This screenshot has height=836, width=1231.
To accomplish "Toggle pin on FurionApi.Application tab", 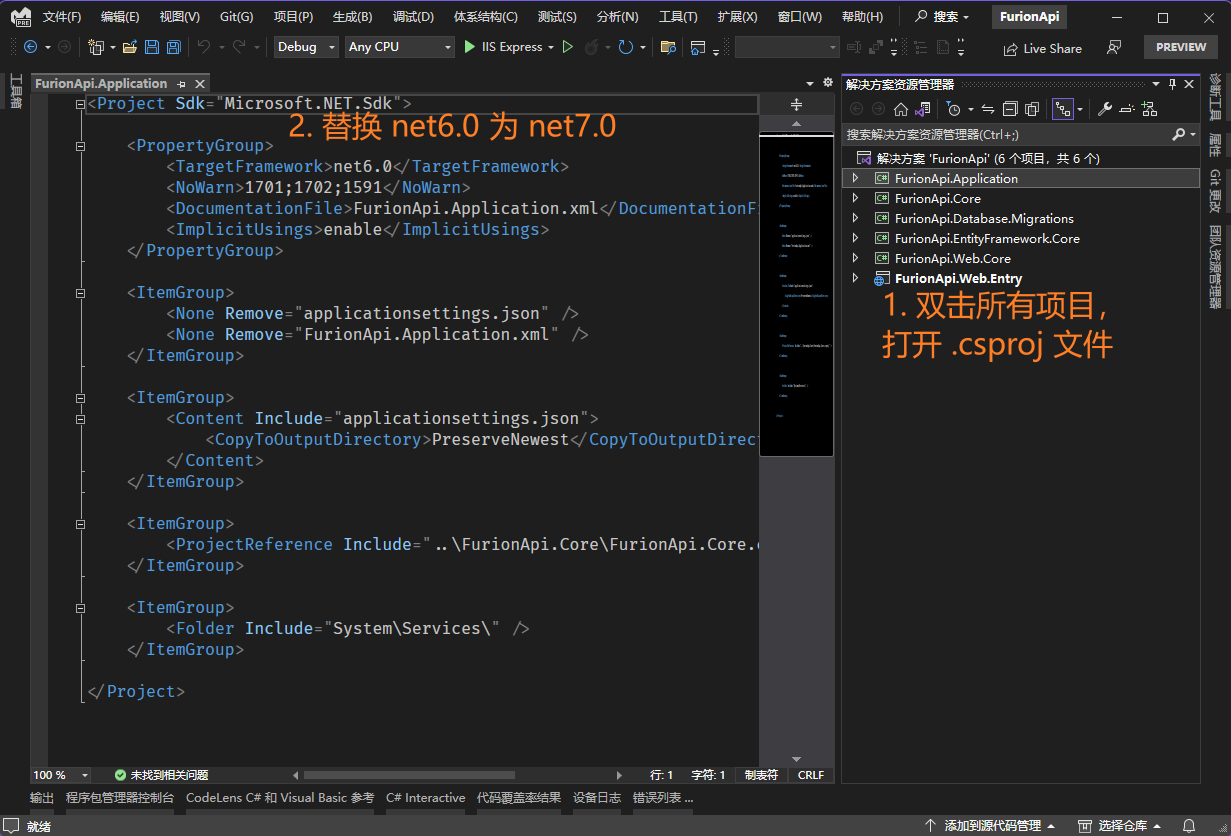I will [x=181, y=84].
